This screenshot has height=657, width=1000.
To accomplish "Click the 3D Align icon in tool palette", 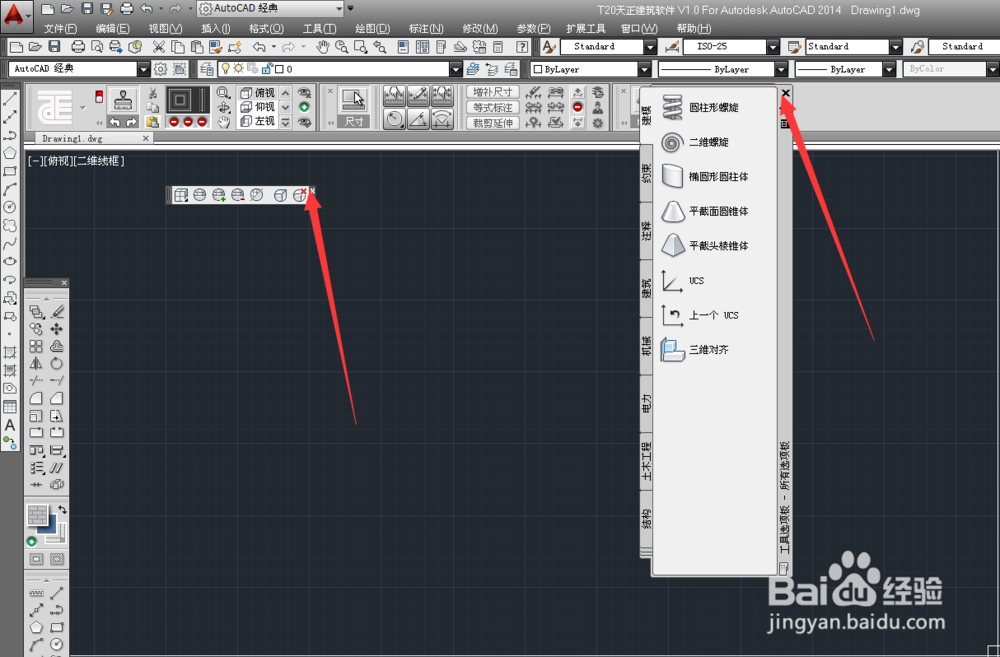I will click(672, 350).
